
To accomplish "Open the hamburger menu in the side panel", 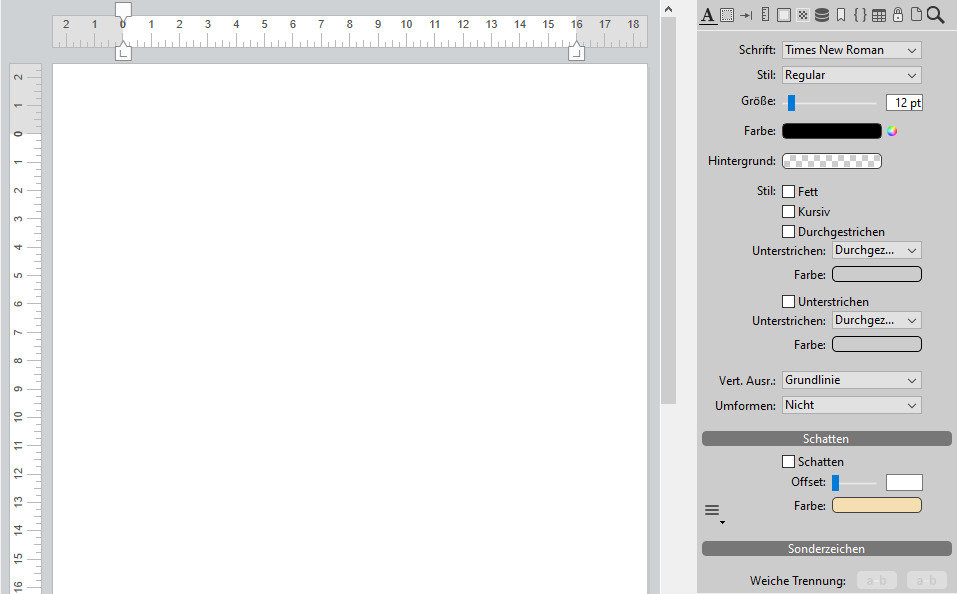I will [712, 511].
